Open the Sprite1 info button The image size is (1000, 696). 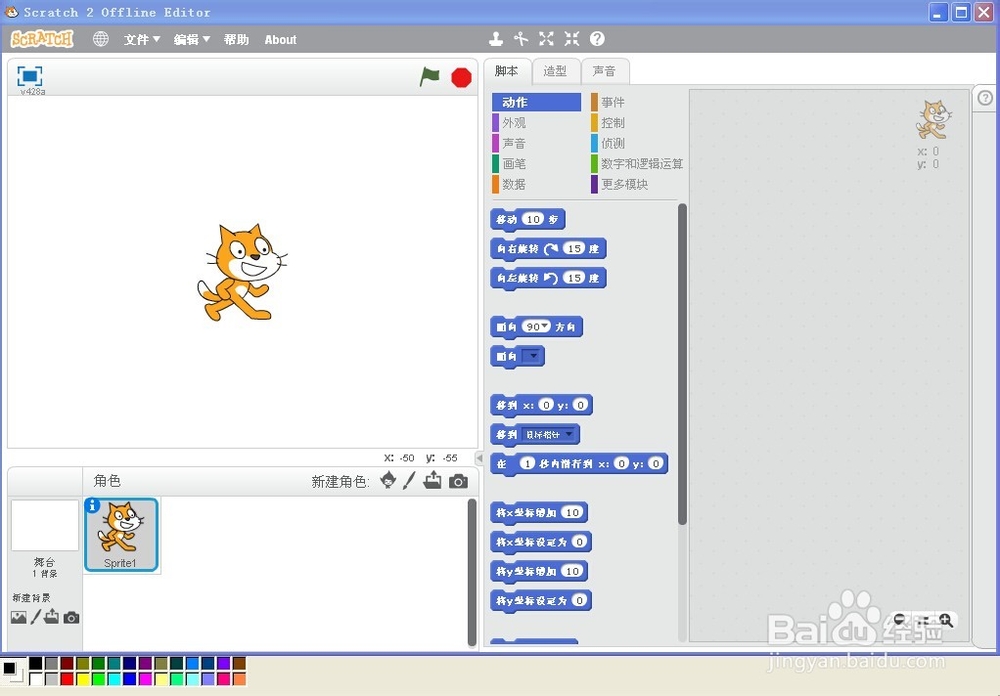point(92,505)
